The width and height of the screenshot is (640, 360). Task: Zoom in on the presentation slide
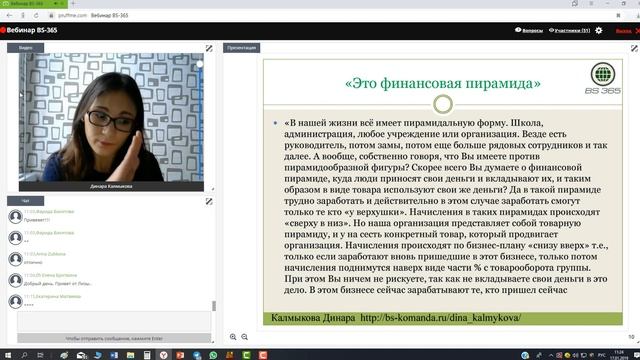coord(233,337)
